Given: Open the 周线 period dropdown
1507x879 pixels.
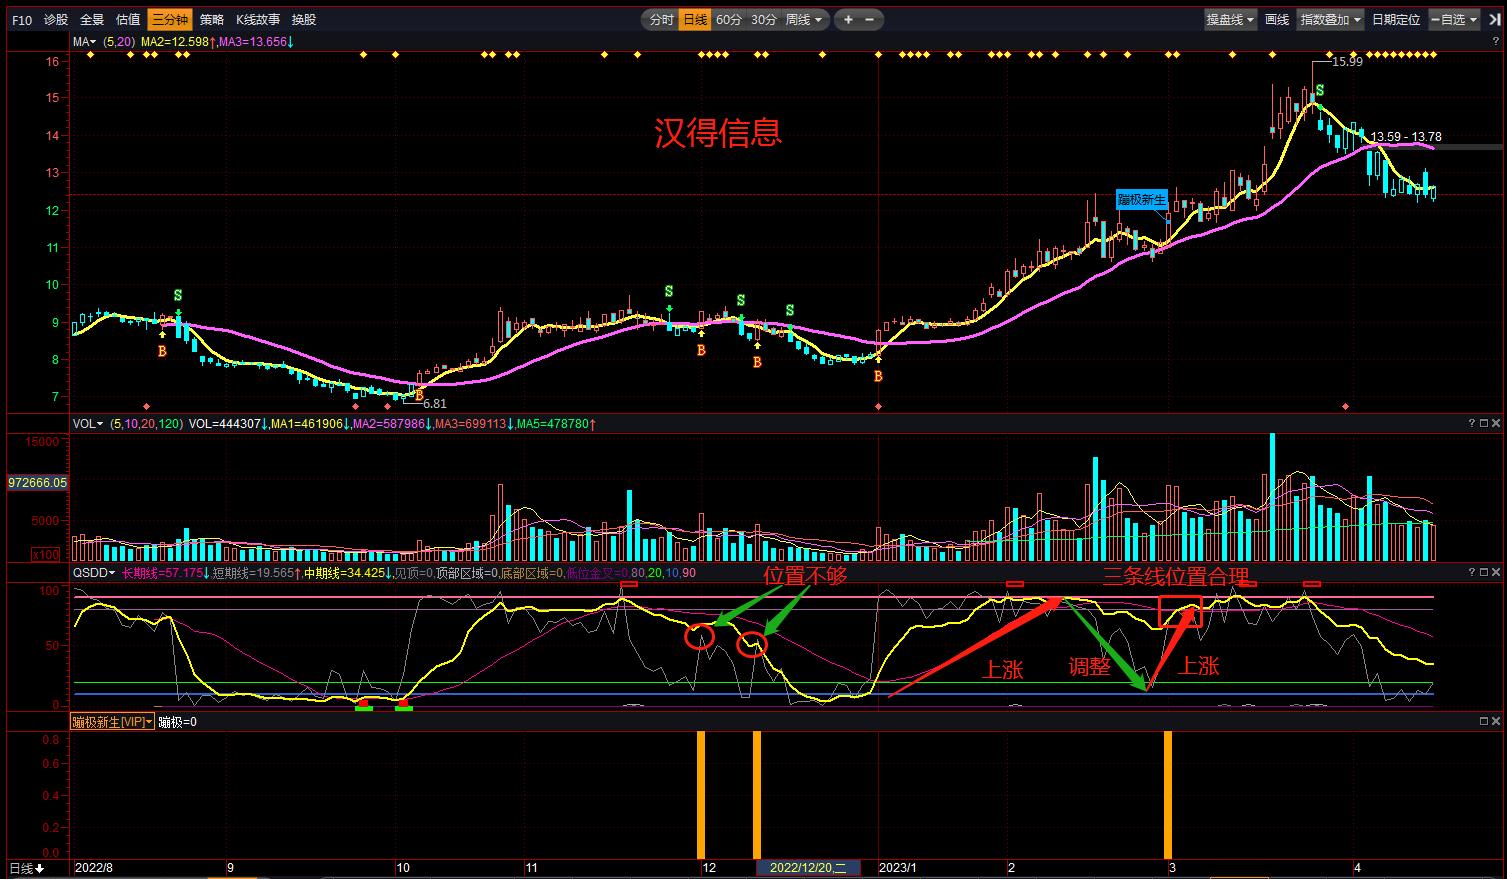Looking at the screenshot, I should pos(804,20).
